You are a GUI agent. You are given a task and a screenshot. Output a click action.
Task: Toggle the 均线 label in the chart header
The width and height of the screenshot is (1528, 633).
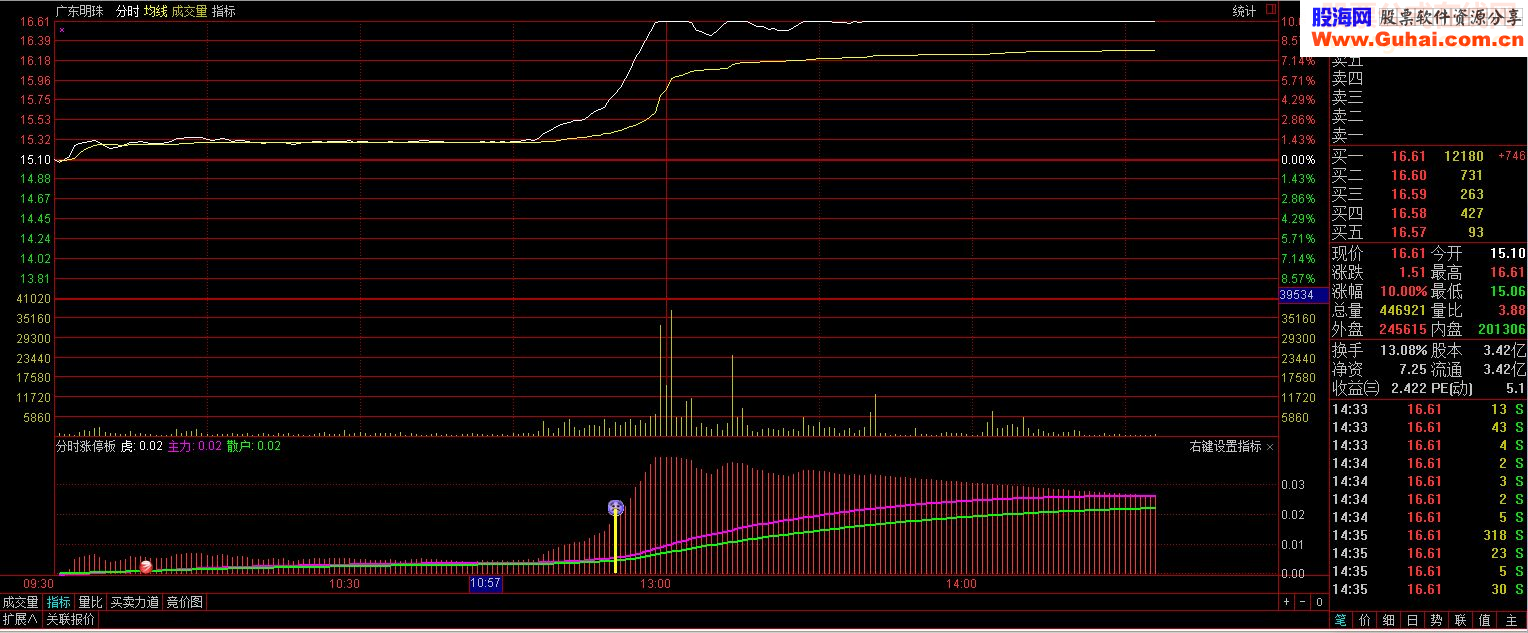pos(155,11)
